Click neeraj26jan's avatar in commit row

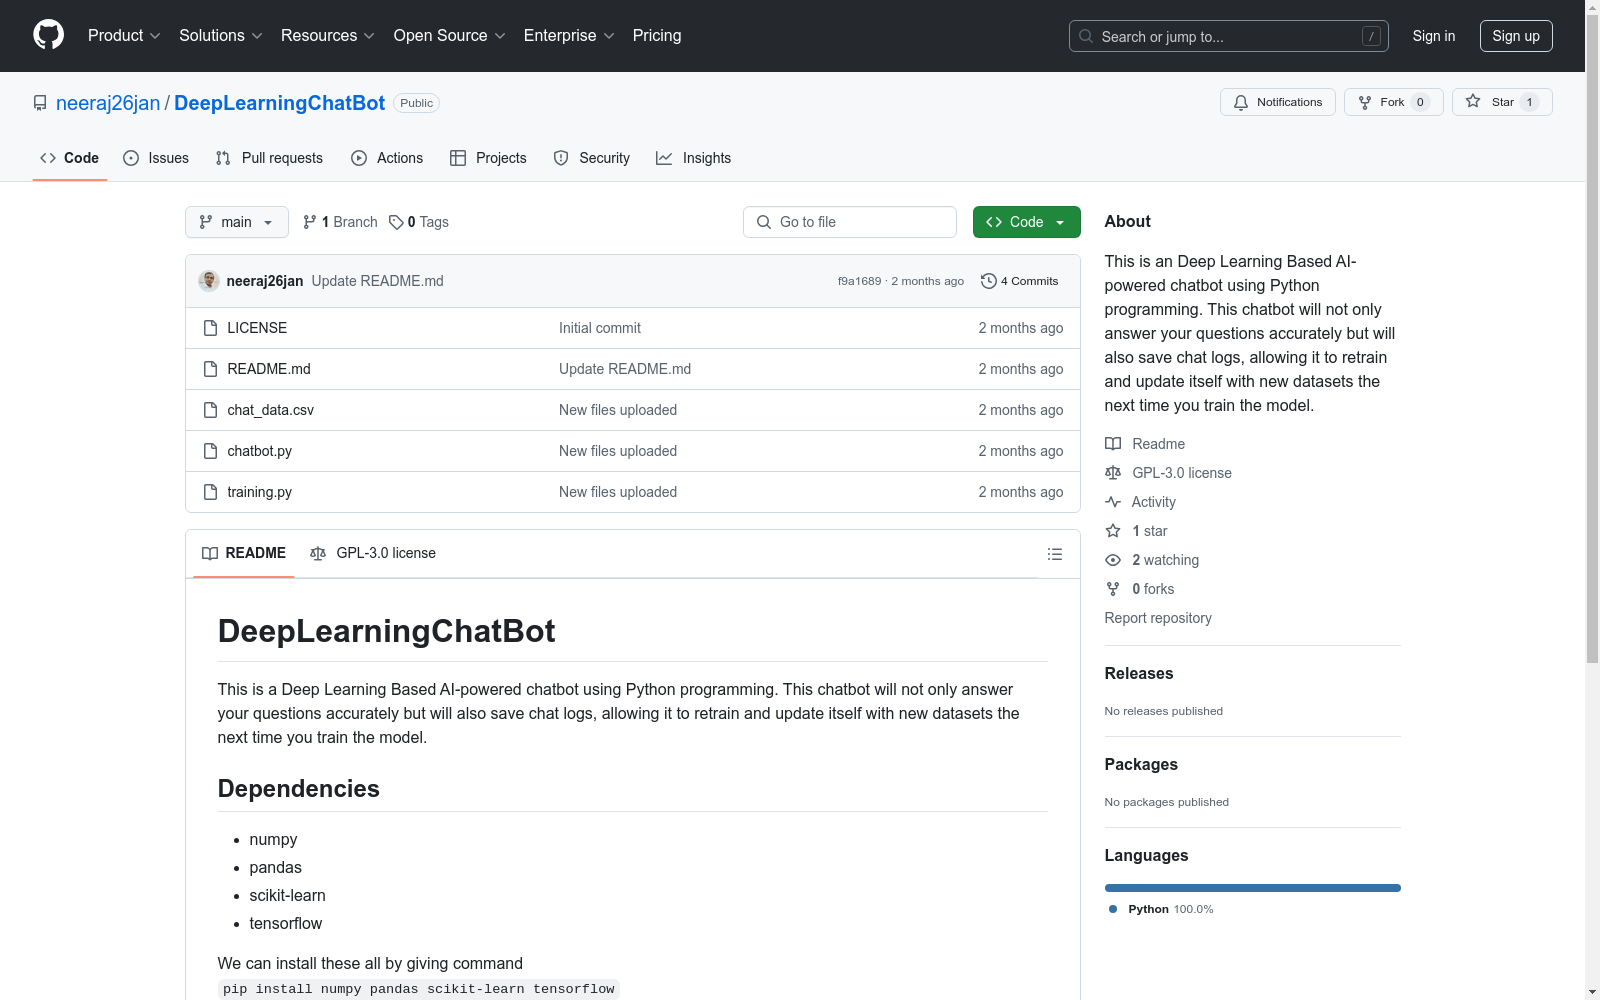pyautogui.click(x=209, y=281)
